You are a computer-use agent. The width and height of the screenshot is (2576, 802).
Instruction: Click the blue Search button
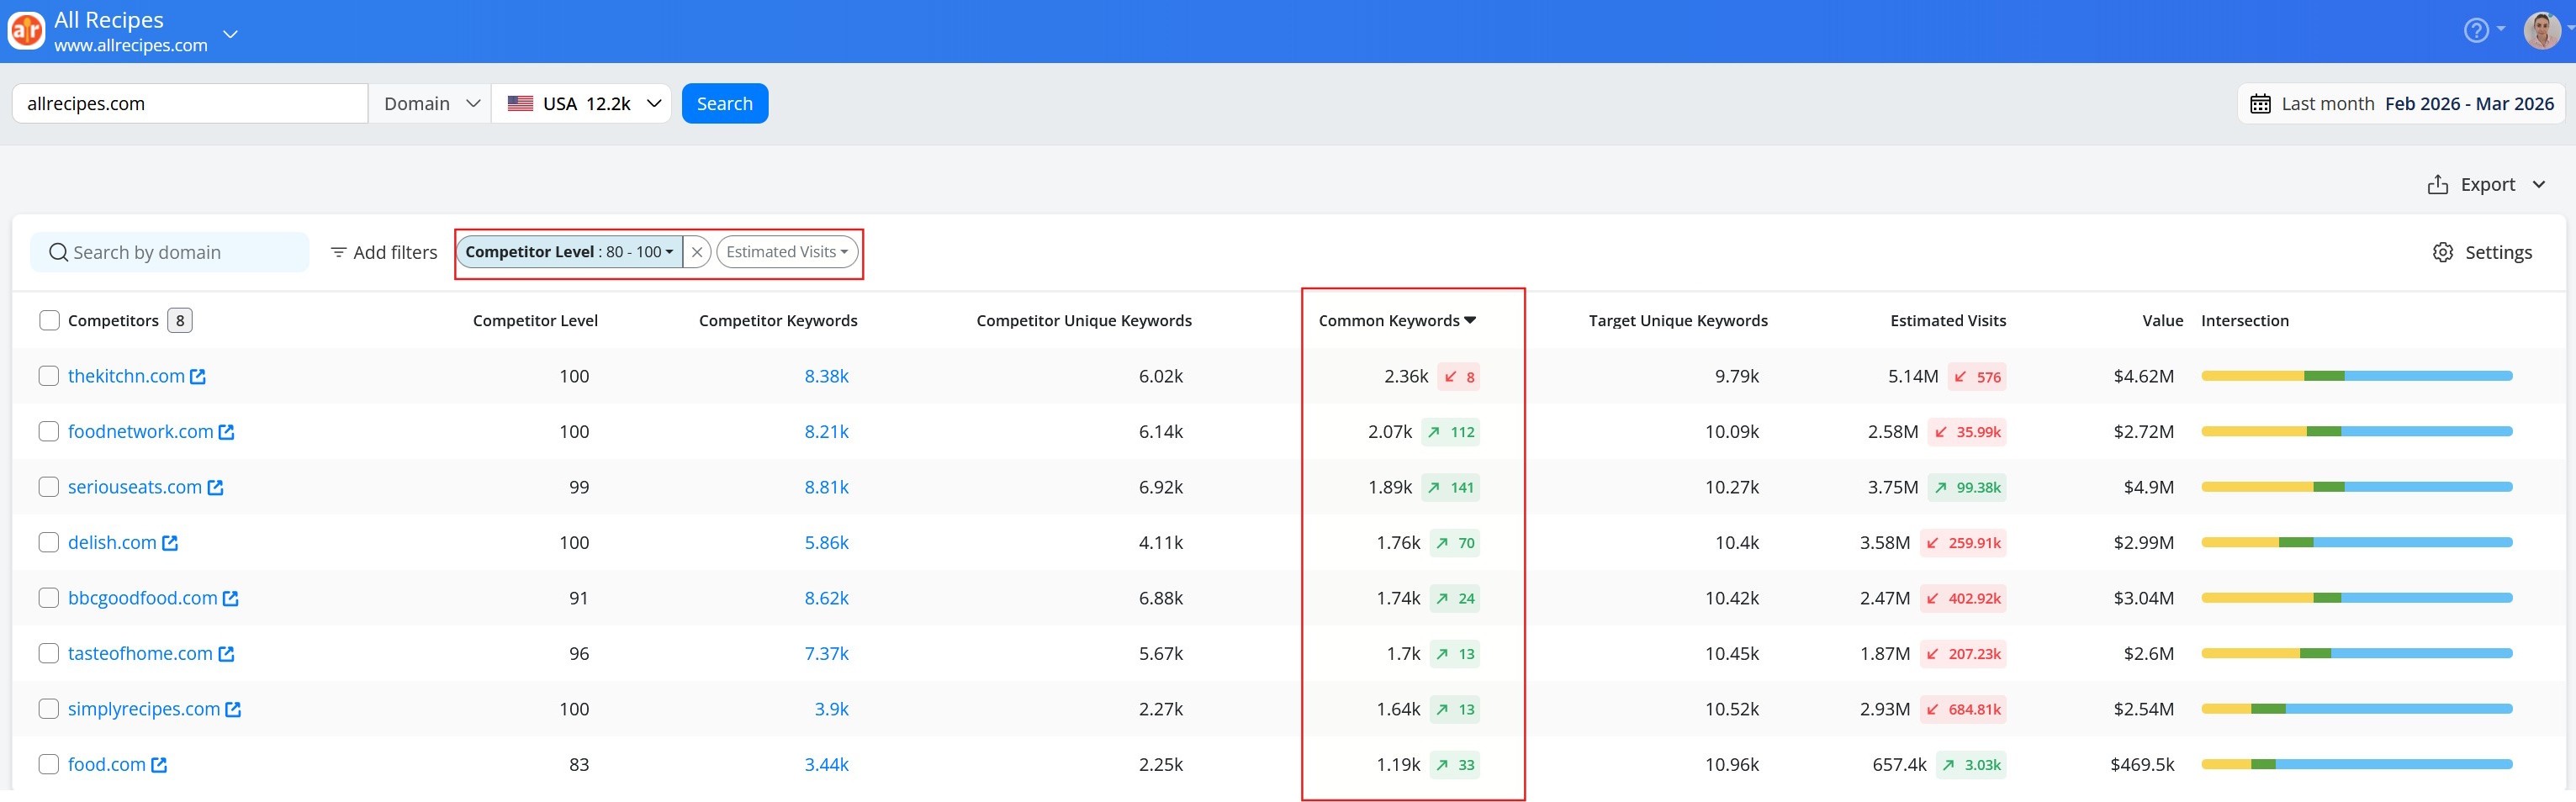pyautogui.click(x=725, y=103)
